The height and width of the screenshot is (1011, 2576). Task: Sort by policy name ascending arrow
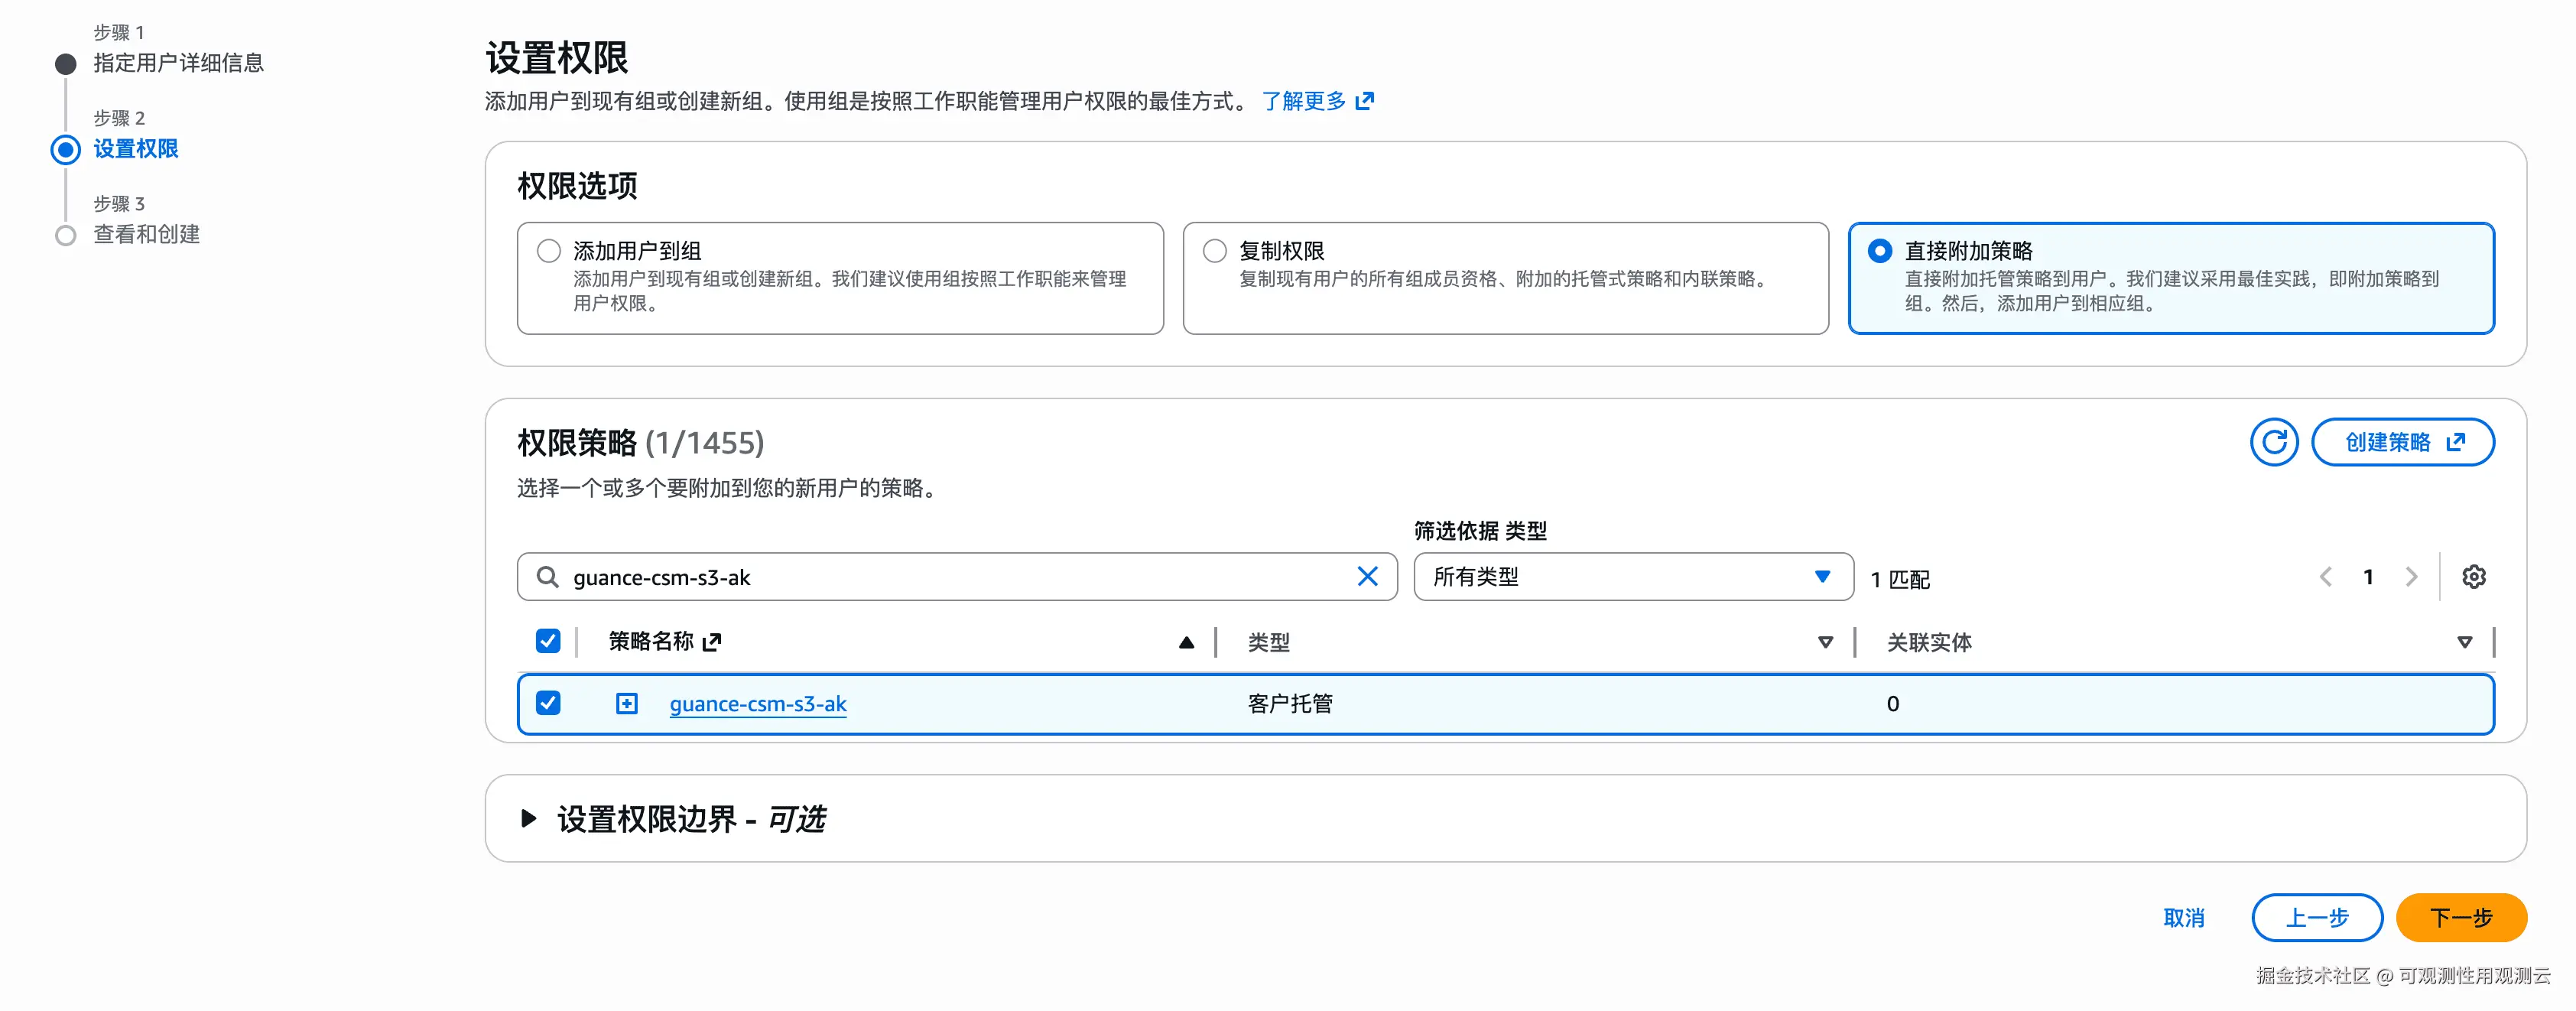coord(1186,642)
